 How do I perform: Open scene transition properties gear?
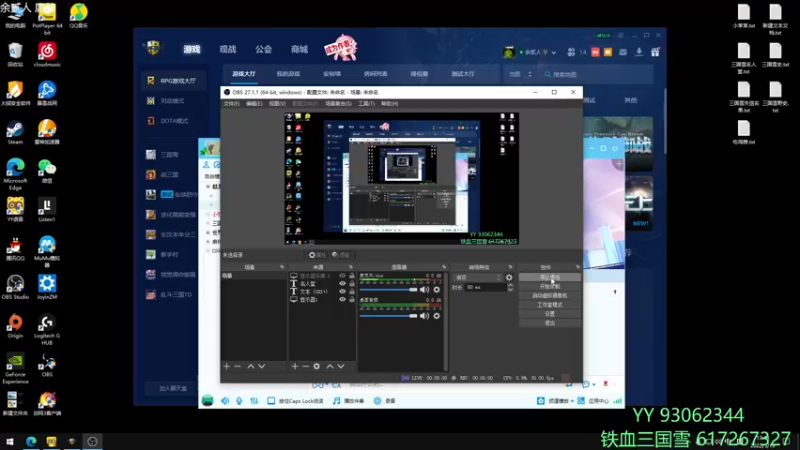click(x=509, y=278)
